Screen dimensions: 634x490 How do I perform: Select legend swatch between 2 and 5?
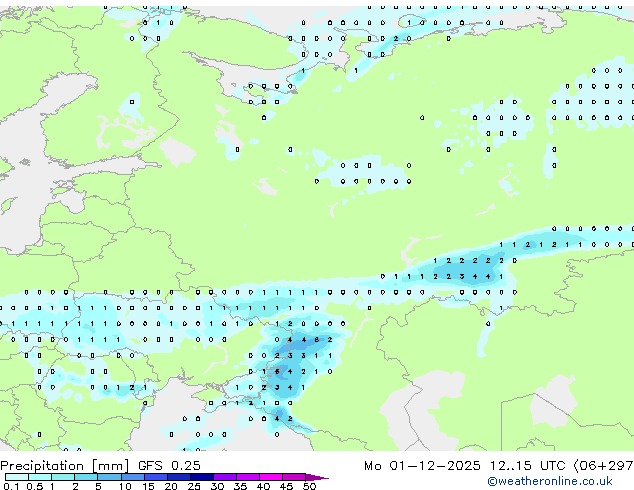(x=86, y=477)
